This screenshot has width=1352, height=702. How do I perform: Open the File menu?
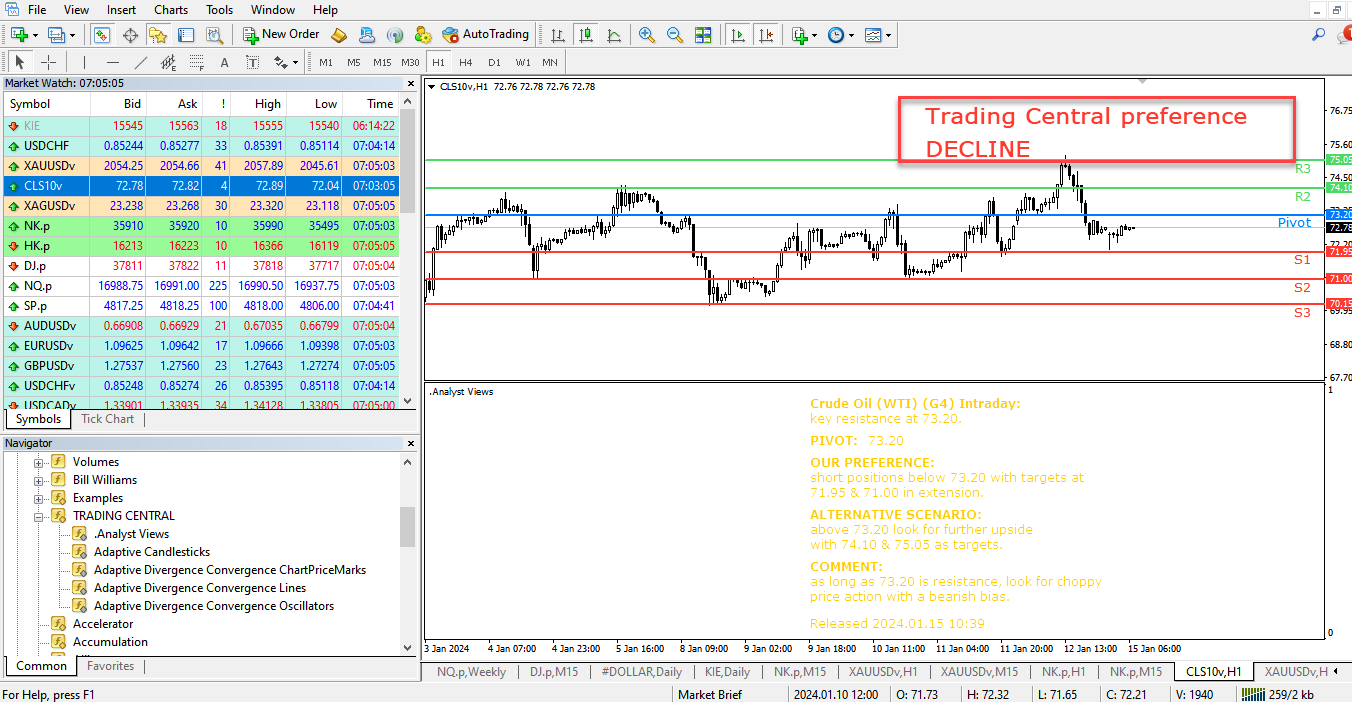[37, 10]
